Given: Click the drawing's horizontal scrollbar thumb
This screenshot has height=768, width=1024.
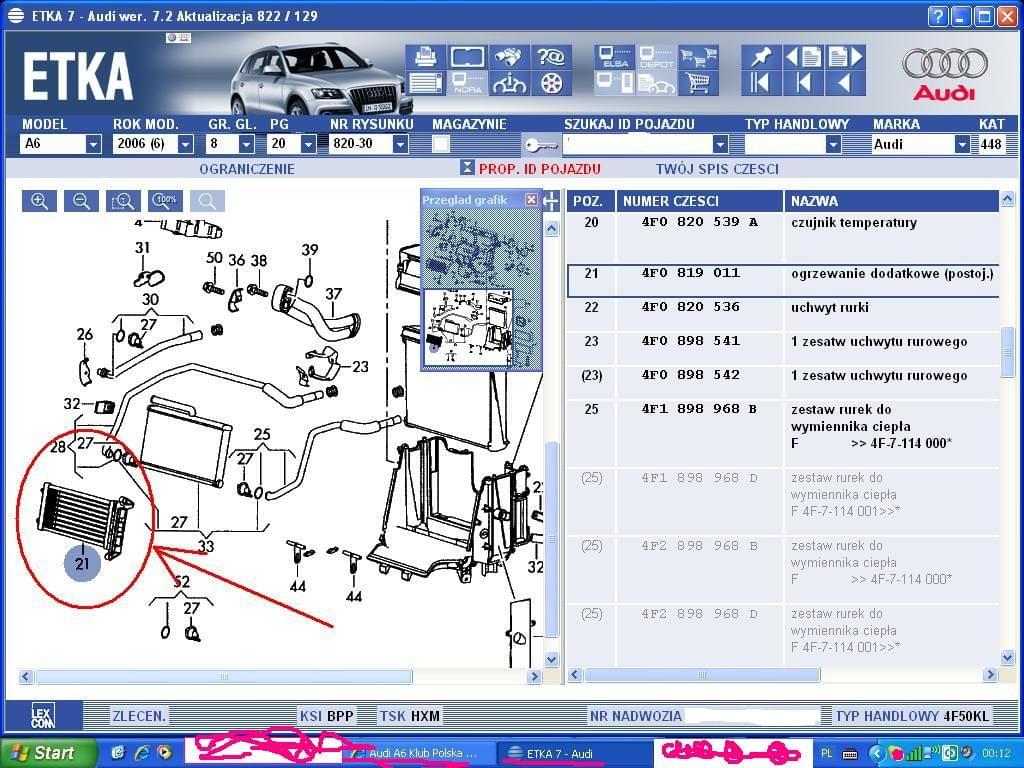Looking at the screenshot, I should click(224, 677).
